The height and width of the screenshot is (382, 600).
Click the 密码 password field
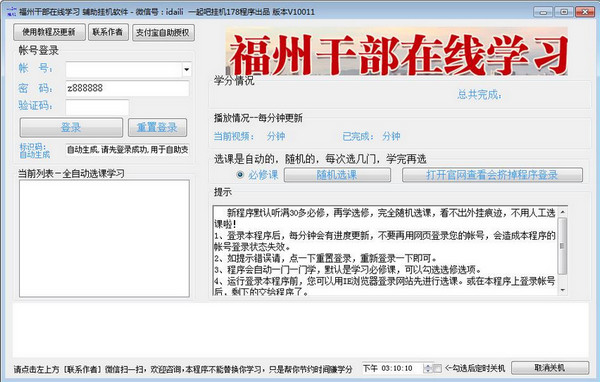tap(127, 88)
